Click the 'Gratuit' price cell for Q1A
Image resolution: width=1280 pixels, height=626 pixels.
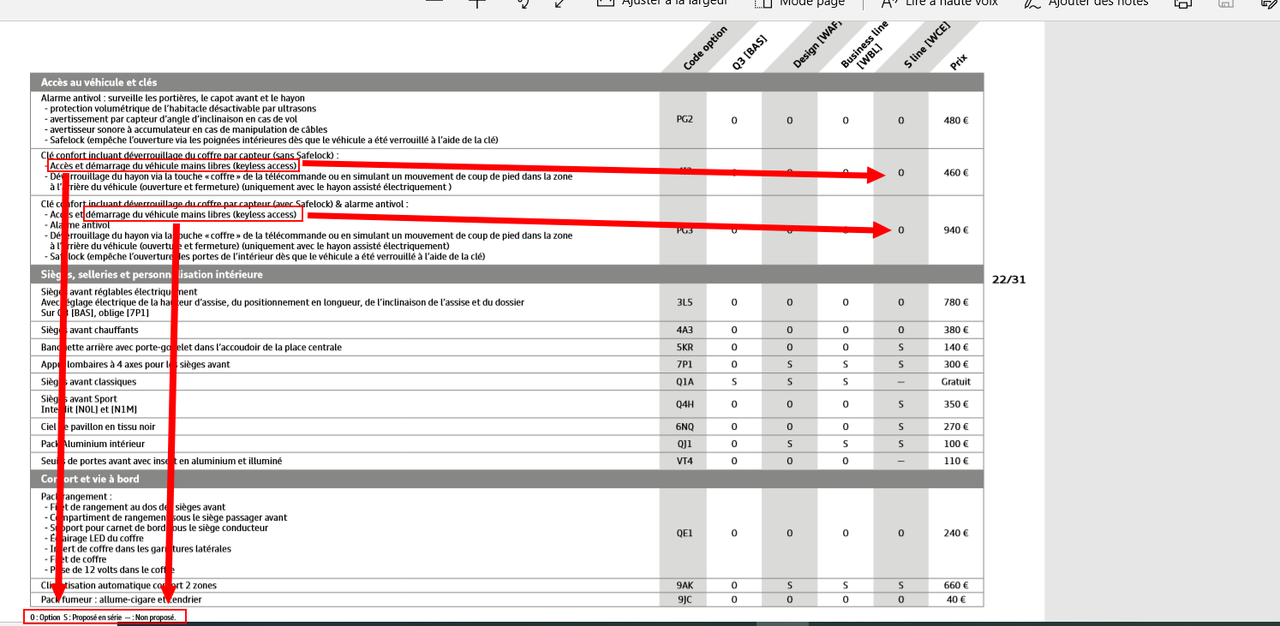pyautogui.click(x=956, y=382)
